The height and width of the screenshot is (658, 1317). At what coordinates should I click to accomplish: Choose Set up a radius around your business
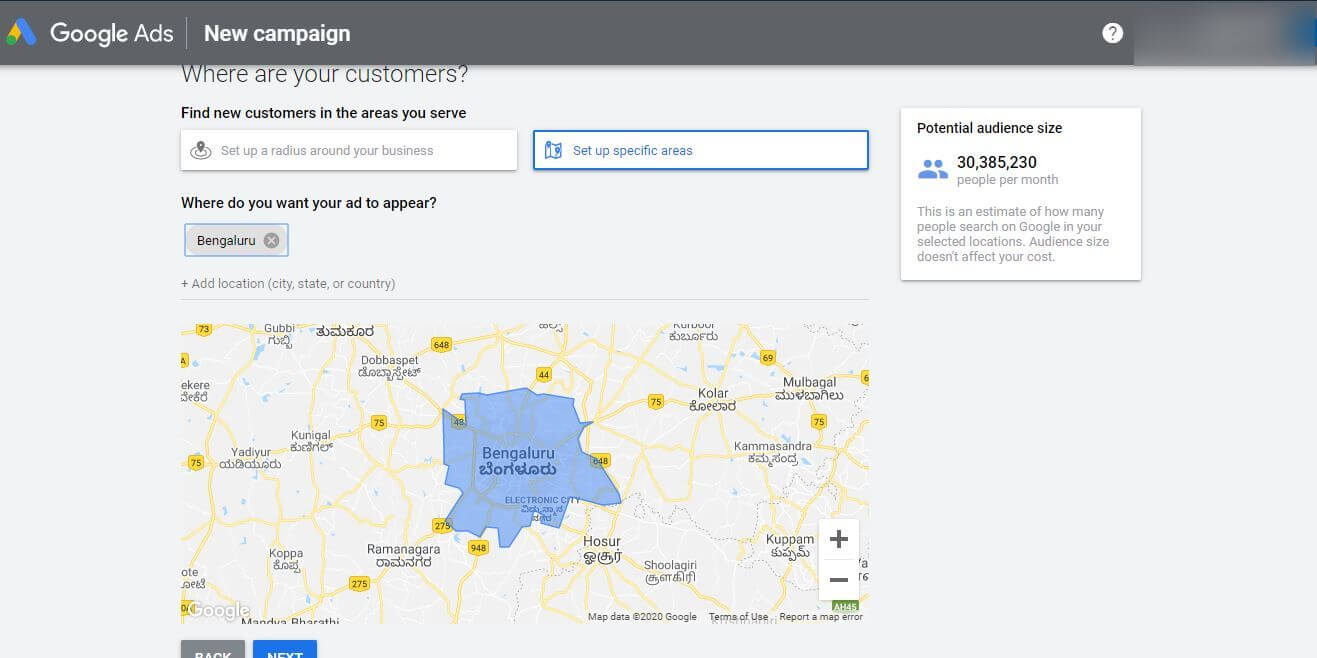pos(349,150)
